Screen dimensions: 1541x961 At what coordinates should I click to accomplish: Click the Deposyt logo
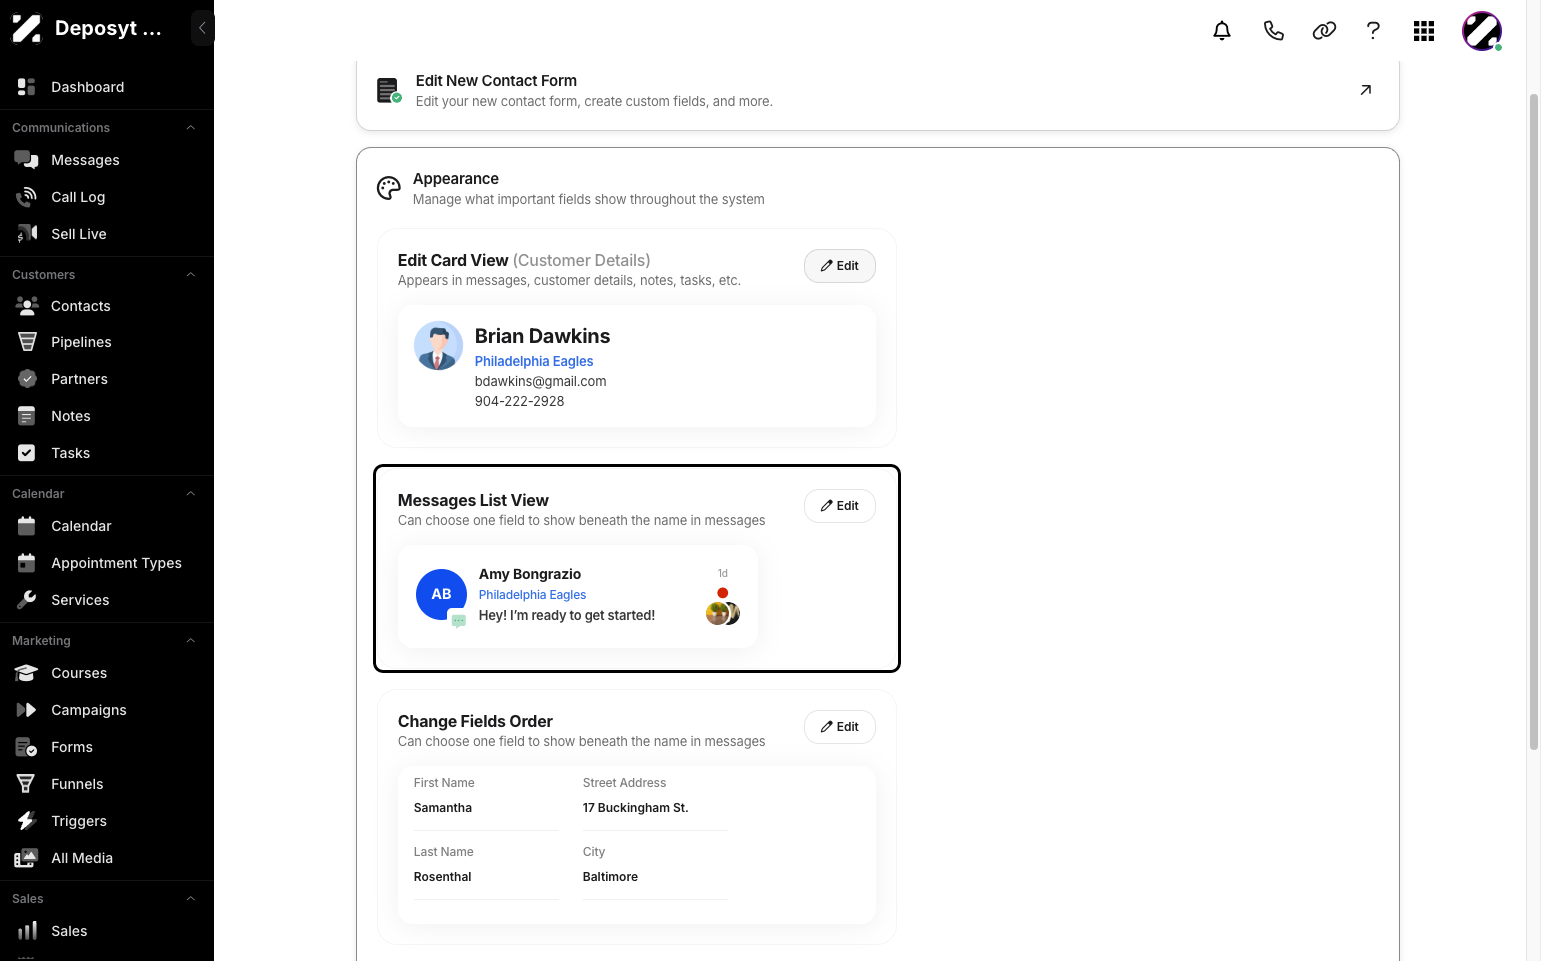[x=26, y=28]
